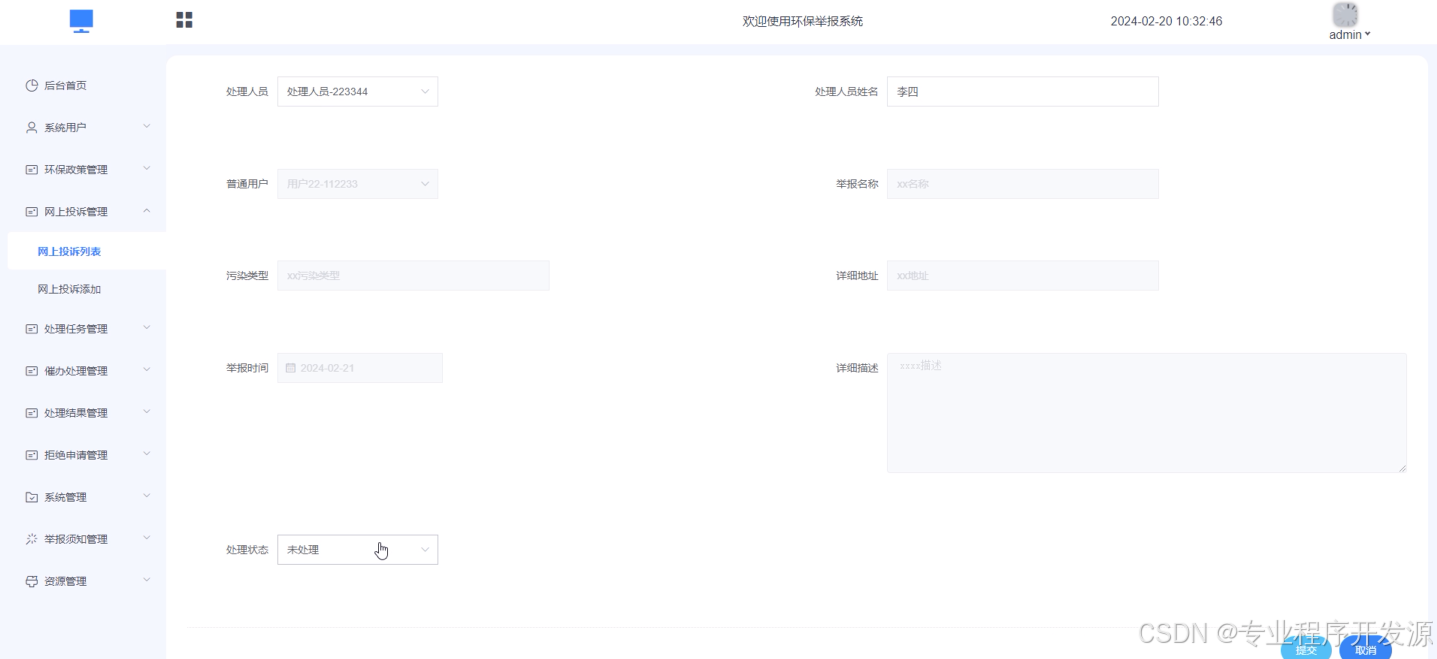The height and width of the screenshot is (659, 1437).
Task: Expand 处理结果管理 using its chevron
Action: click(x=147, y=412)
